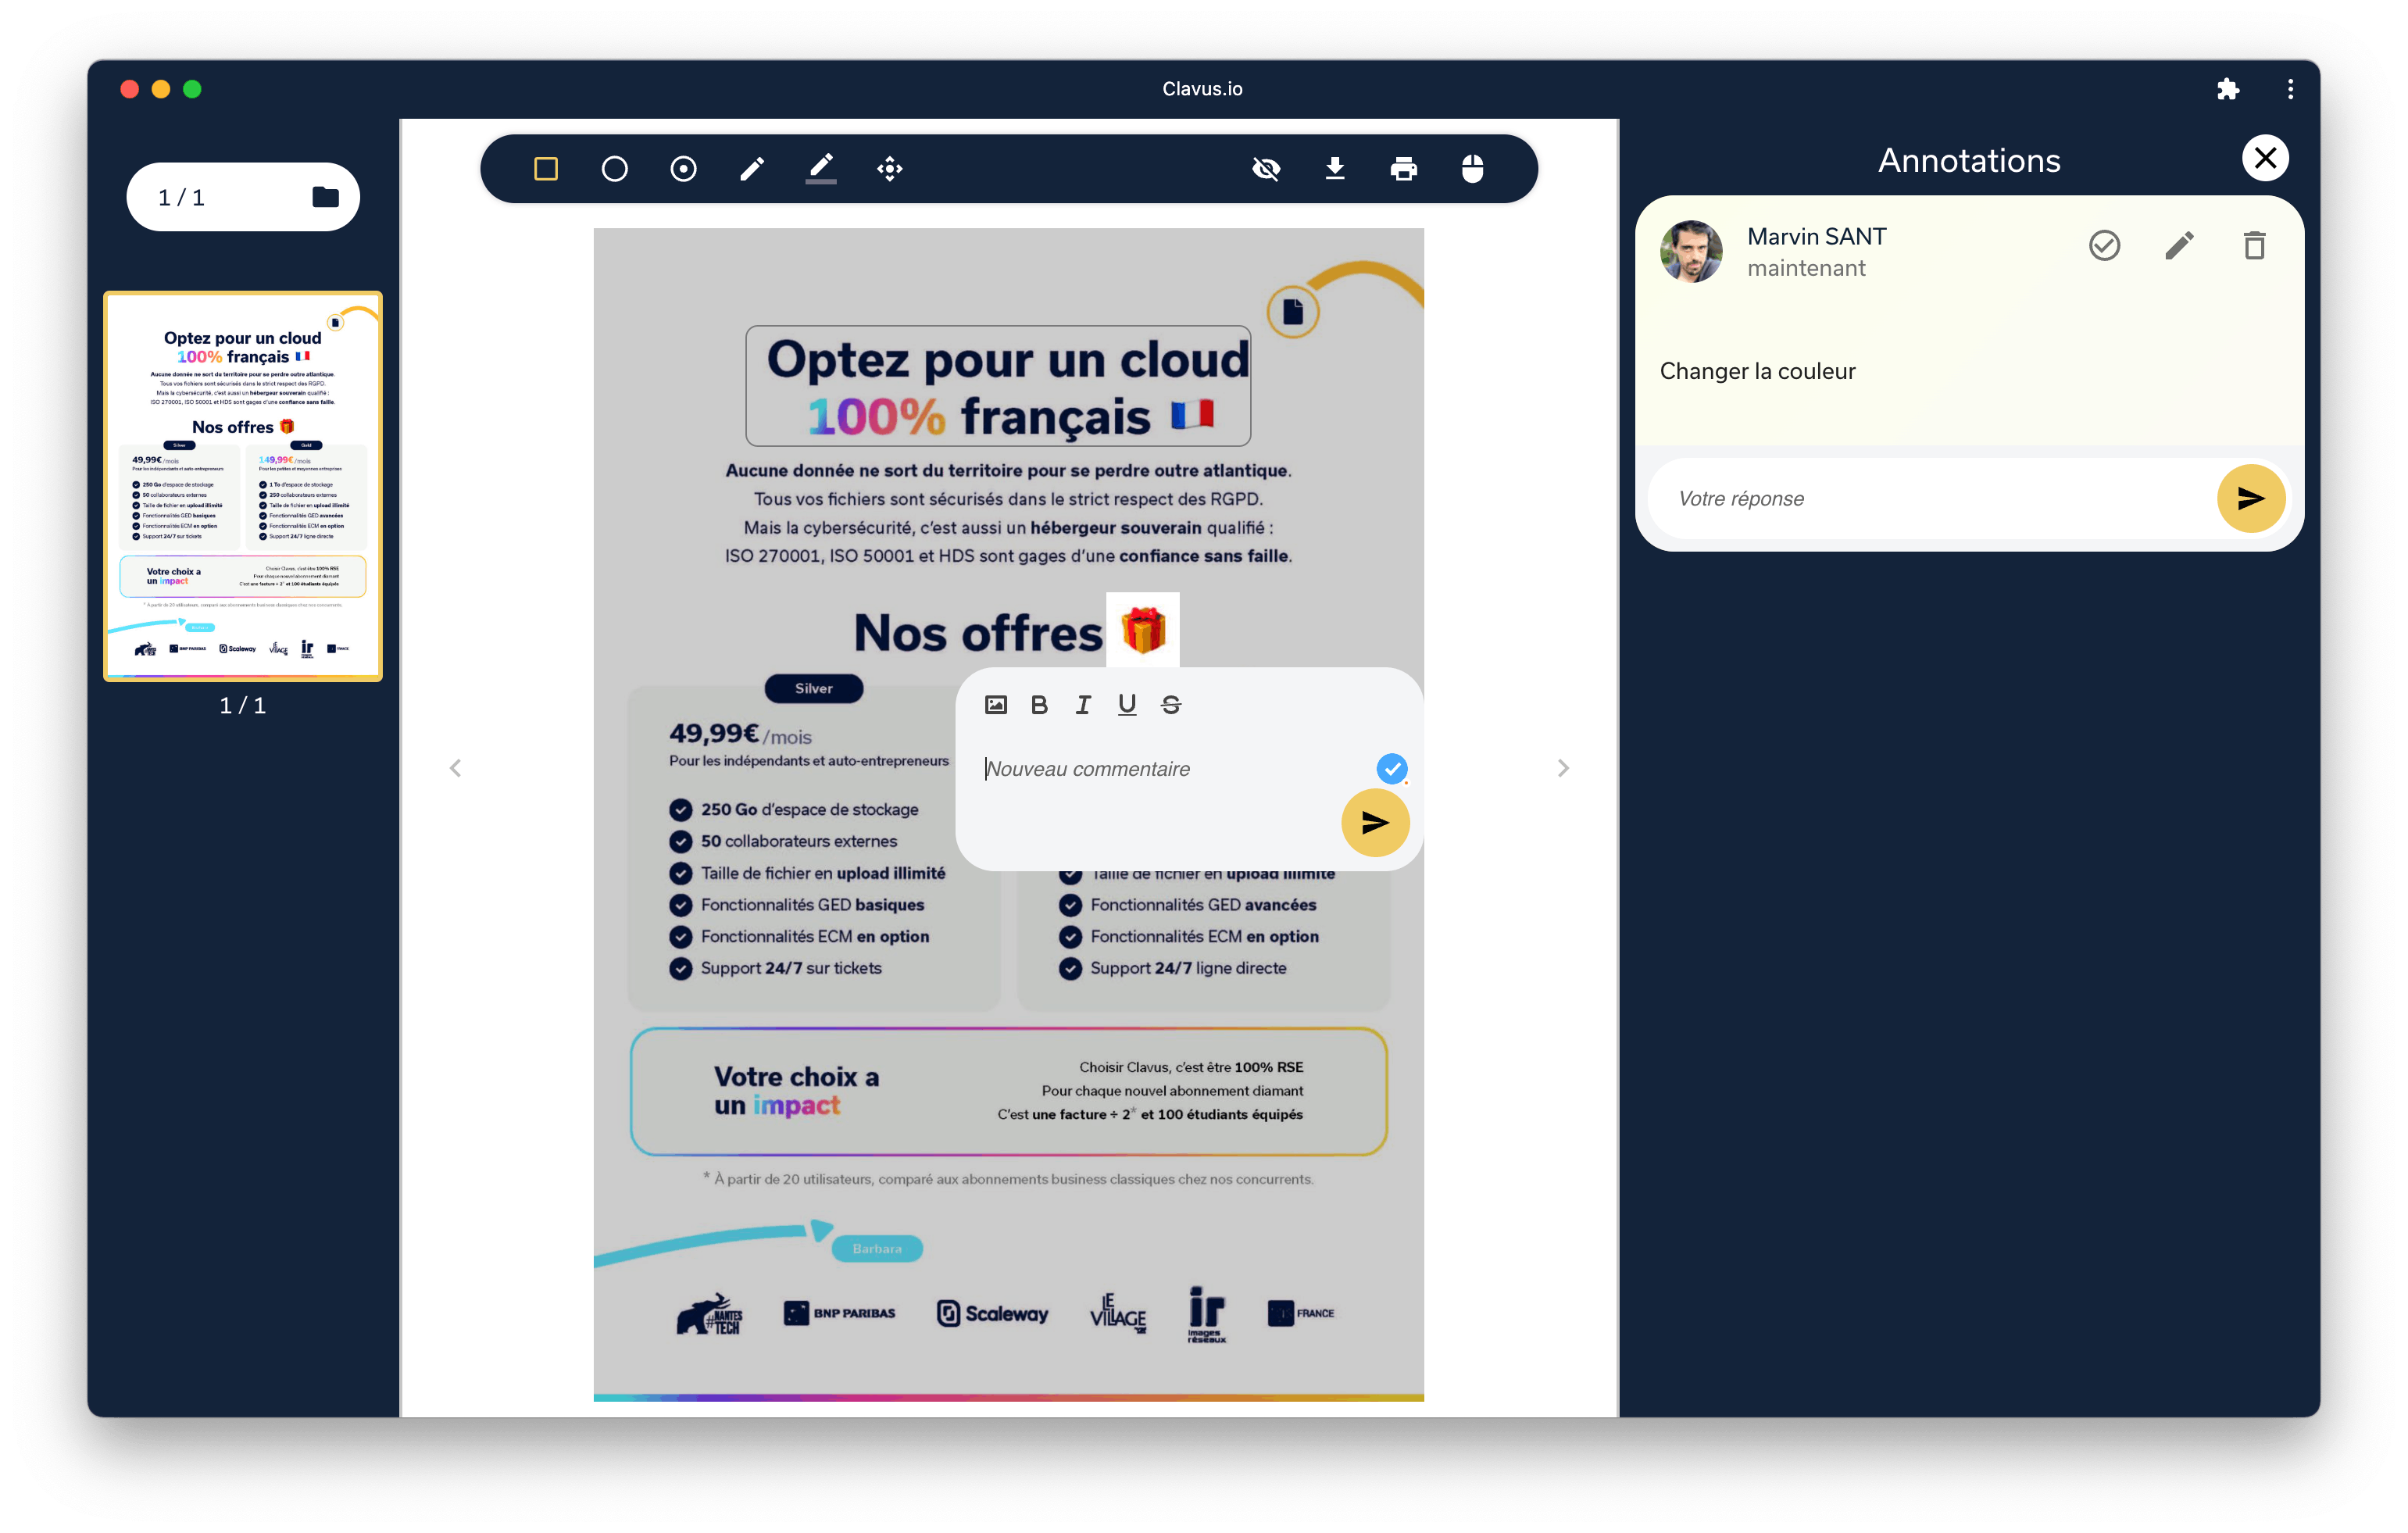Click the mouse mode icon
The height and width of the screenshot is (1533, 2408).
point(1472,169)
